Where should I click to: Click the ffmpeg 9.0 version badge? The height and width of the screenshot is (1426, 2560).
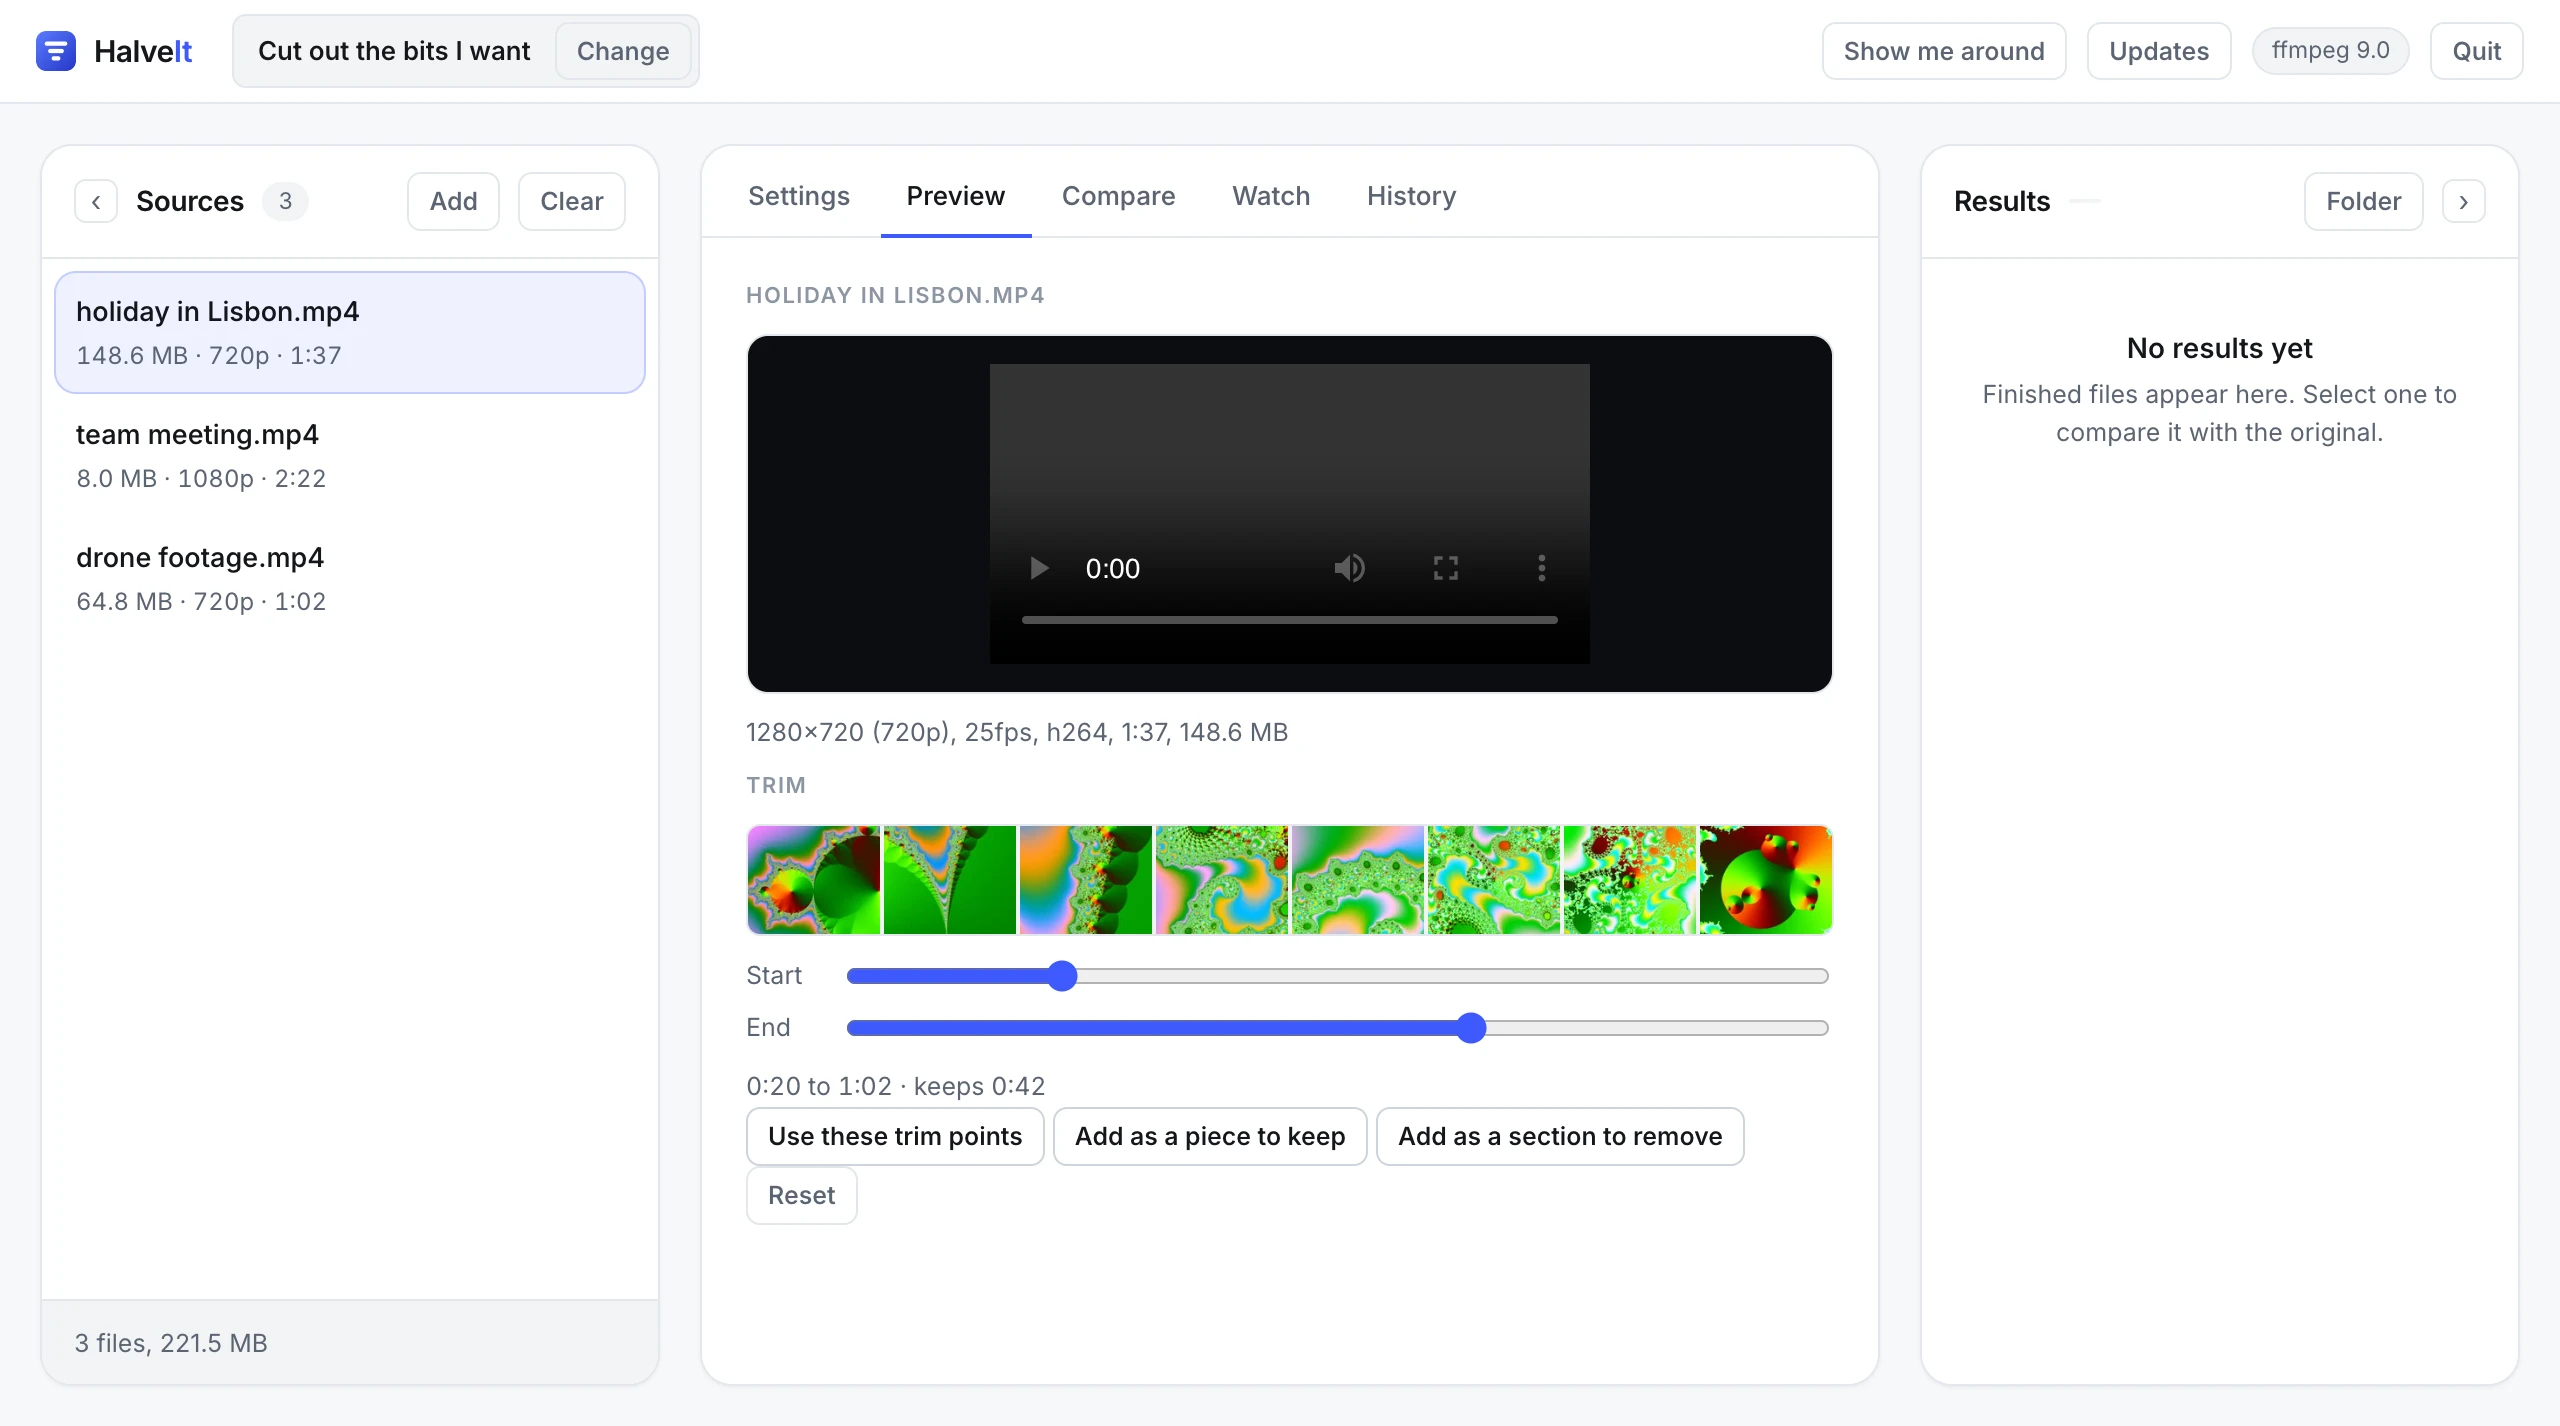(x=2330, y=50)
